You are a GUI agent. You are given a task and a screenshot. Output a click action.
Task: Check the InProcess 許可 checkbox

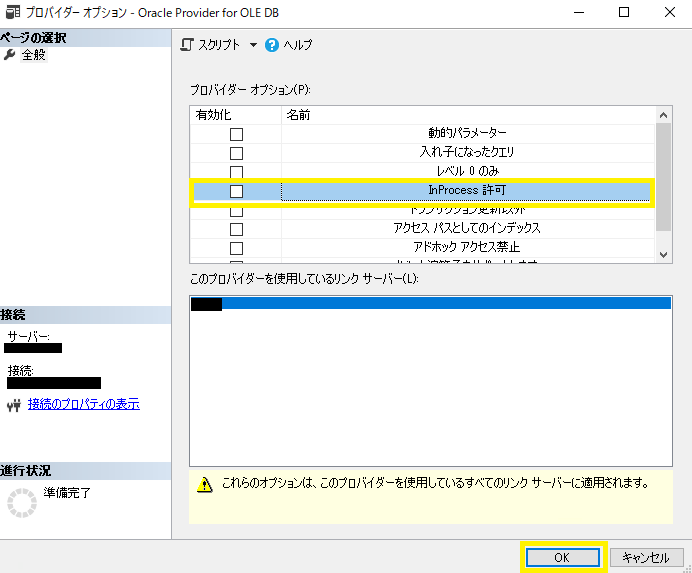point(237,191)
